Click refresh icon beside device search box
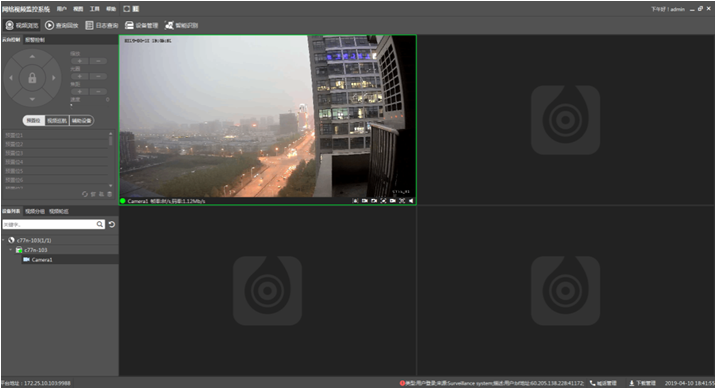The height and width of the screenshot is (389, 716). pyautogui.click(x=112, y=225)
